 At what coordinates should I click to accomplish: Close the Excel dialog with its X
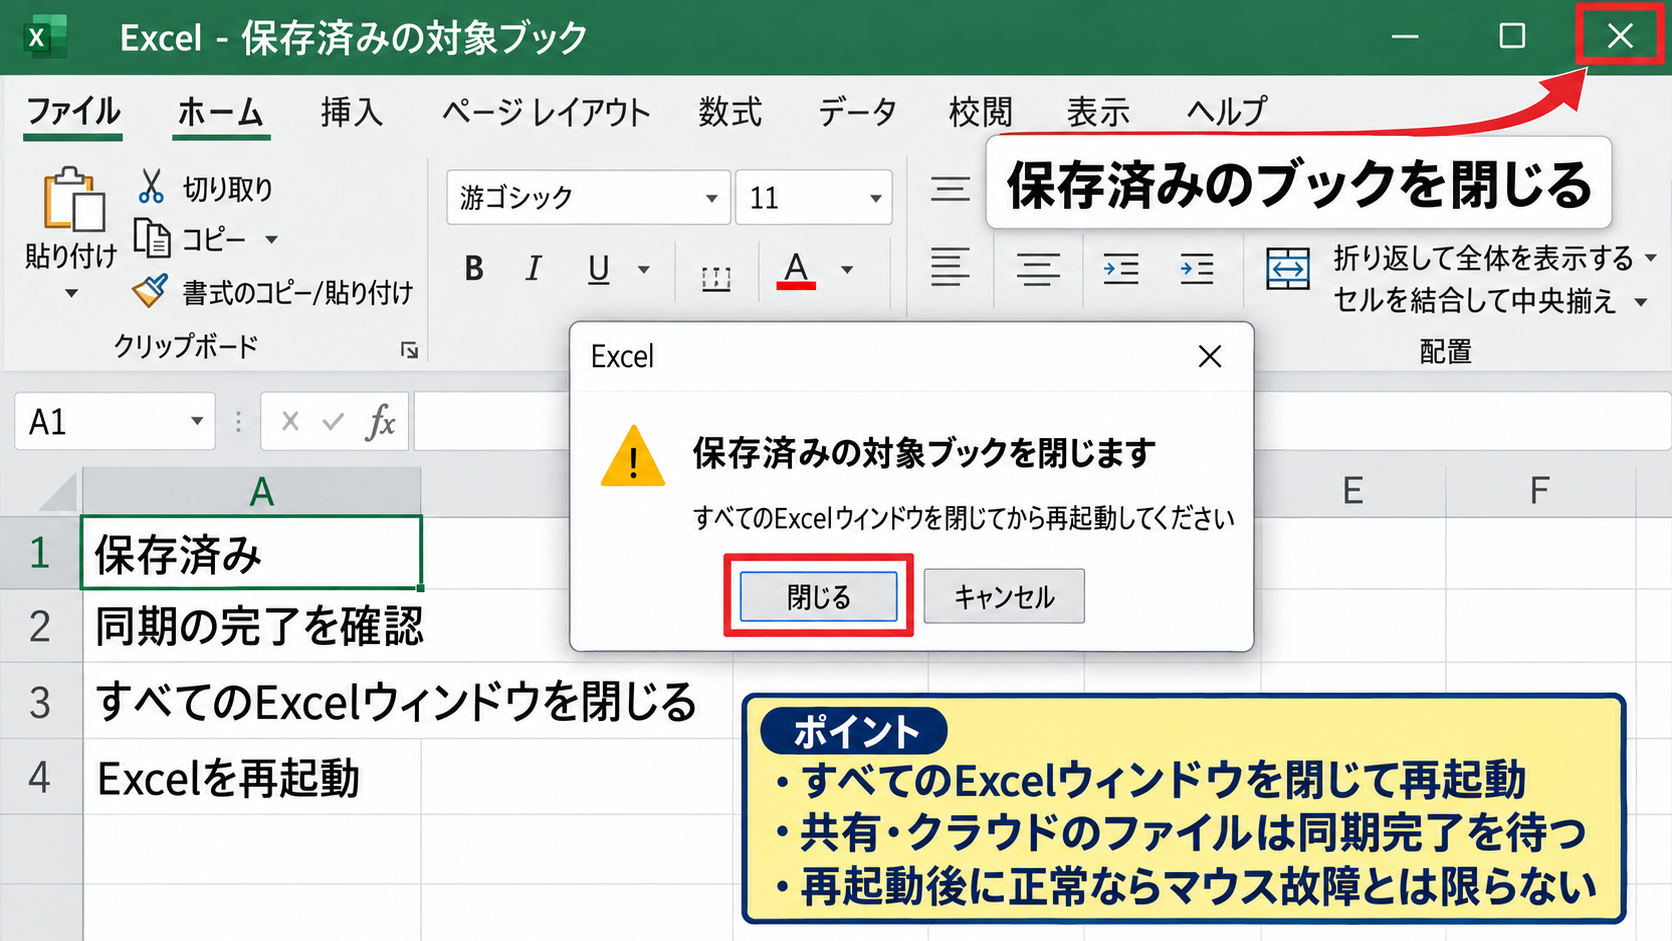click(x=1210, y=356)
